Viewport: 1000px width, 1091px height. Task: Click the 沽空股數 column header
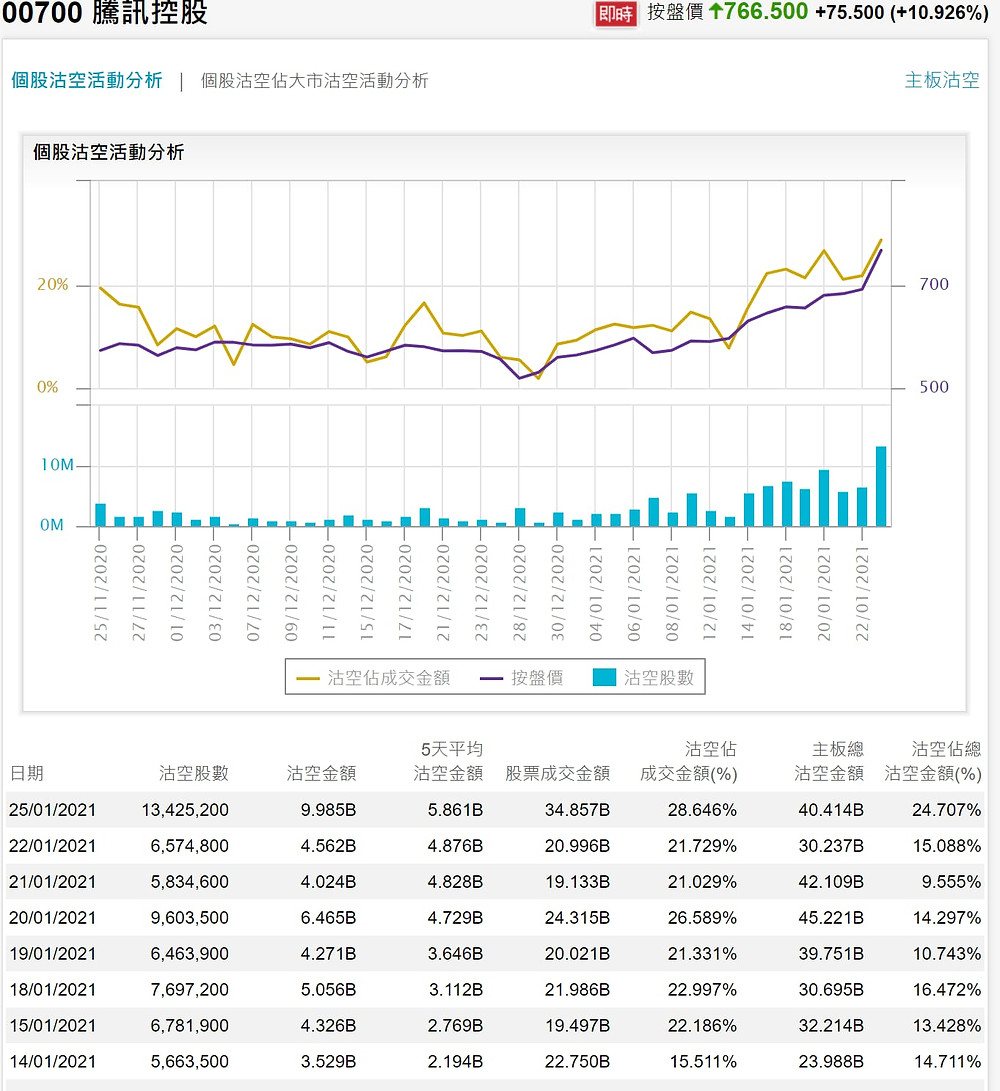tap(193, 773)
